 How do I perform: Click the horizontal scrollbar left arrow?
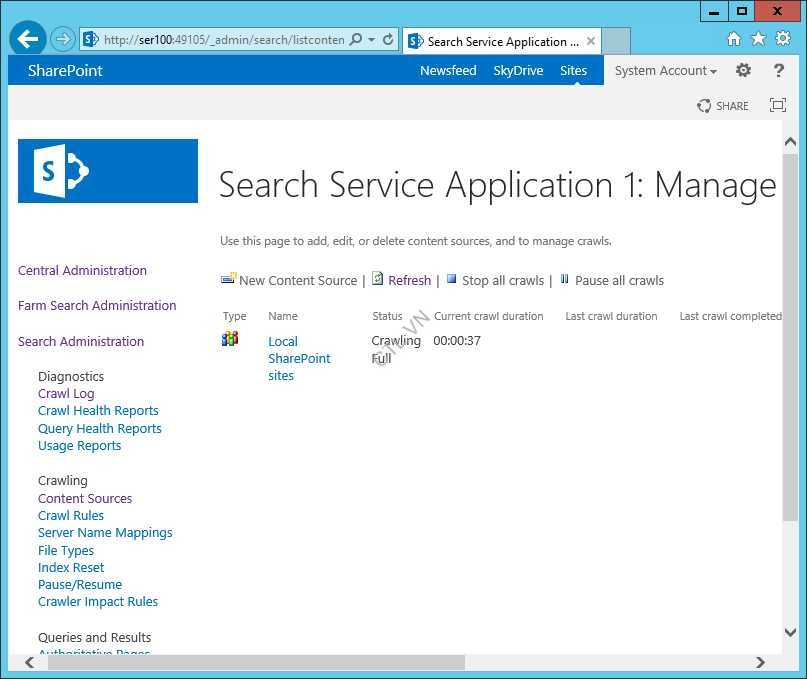29,663
